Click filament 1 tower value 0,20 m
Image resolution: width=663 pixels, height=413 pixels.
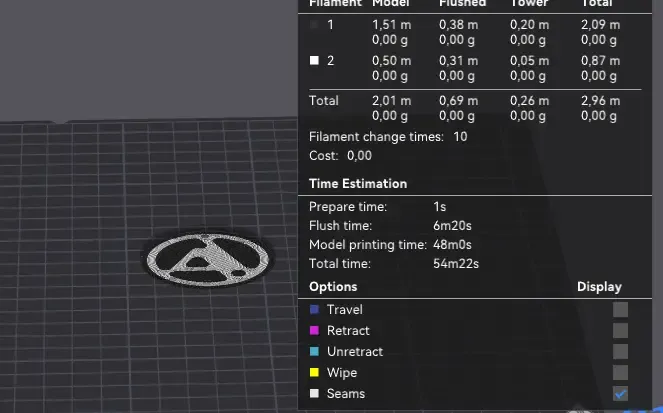529,25
